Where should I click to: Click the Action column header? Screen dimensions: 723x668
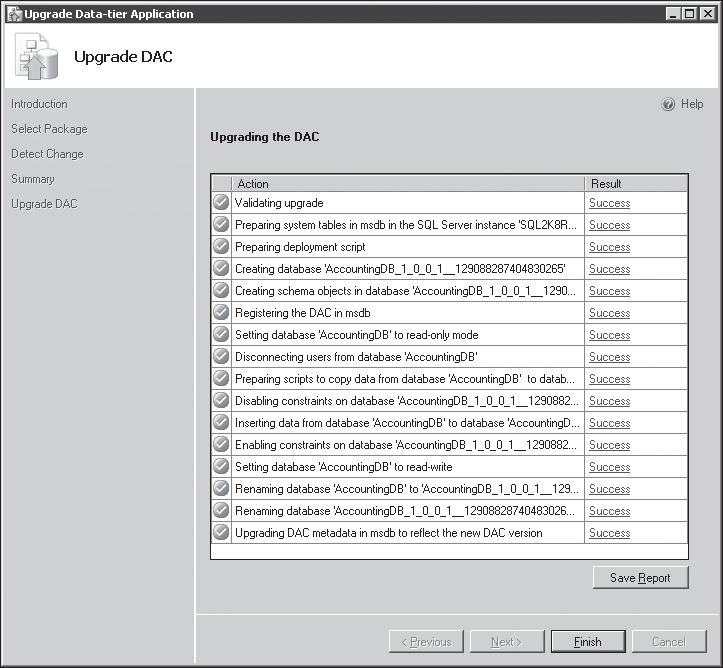[408, 183]
